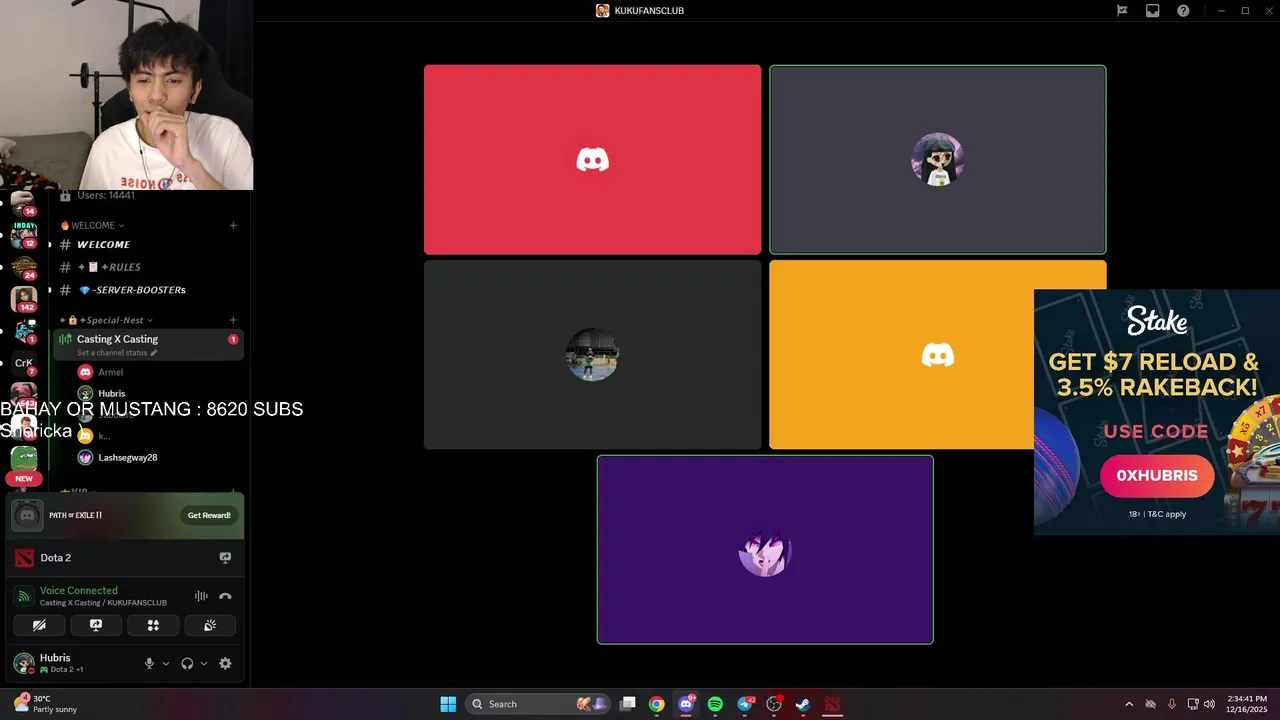Open Task View on the taskbar
This screenshot has height=720, width=1280.
pos(628,704)
